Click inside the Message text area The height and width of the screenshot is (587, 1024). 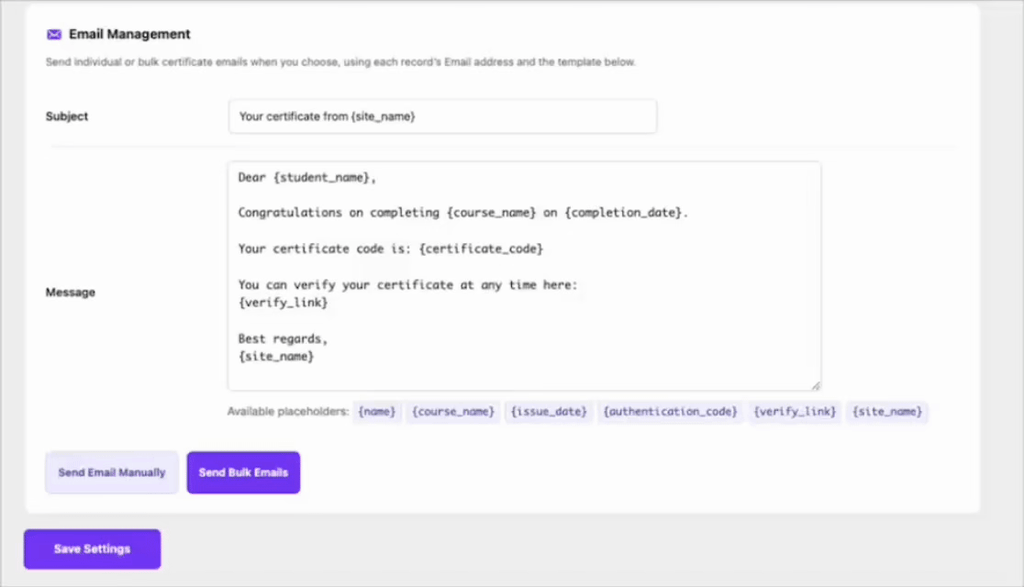pyautogui.click(x=524, y=276)
